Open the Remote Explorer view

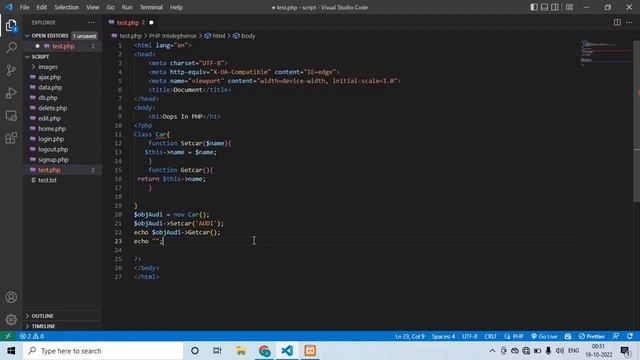pyautogui.click(x=11, y=116)
